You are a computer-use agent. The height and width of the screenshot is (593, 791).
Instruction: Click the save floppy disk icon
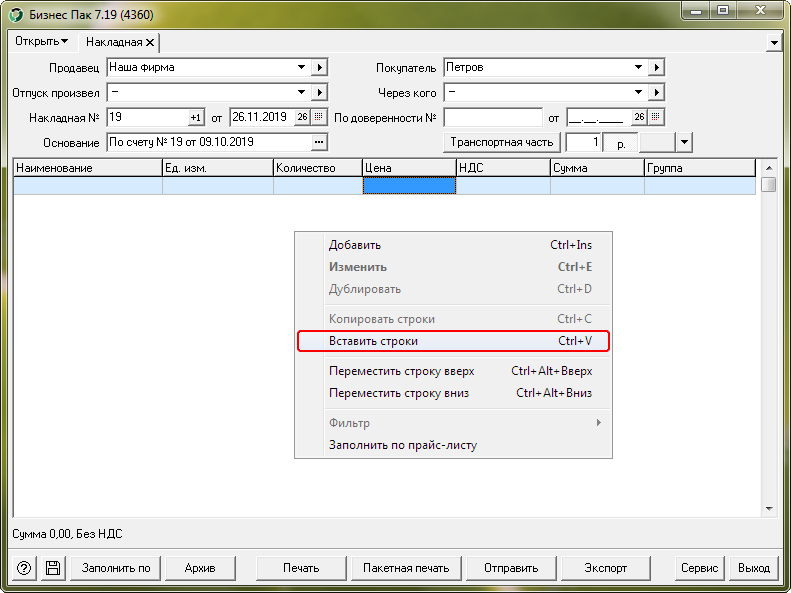pos(53,568)
